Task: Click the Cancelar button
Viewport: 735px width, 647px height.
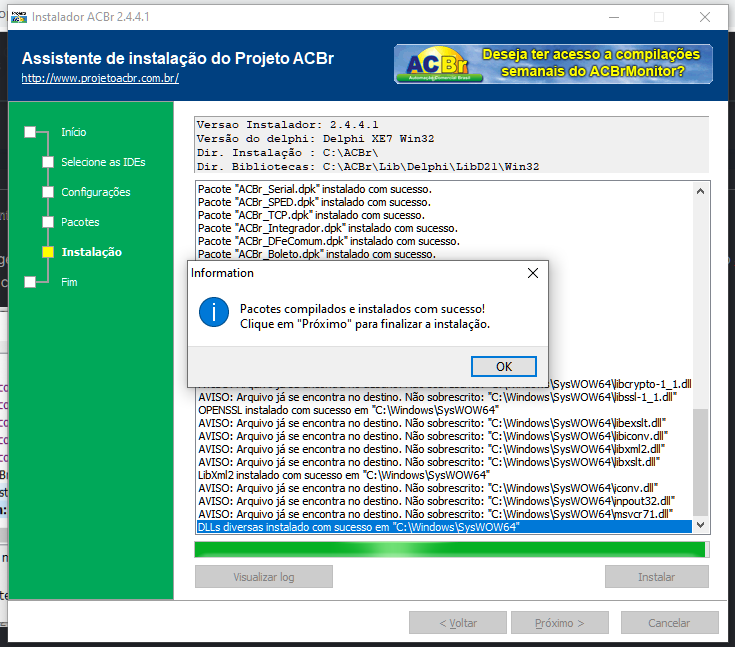Action: 669,623
